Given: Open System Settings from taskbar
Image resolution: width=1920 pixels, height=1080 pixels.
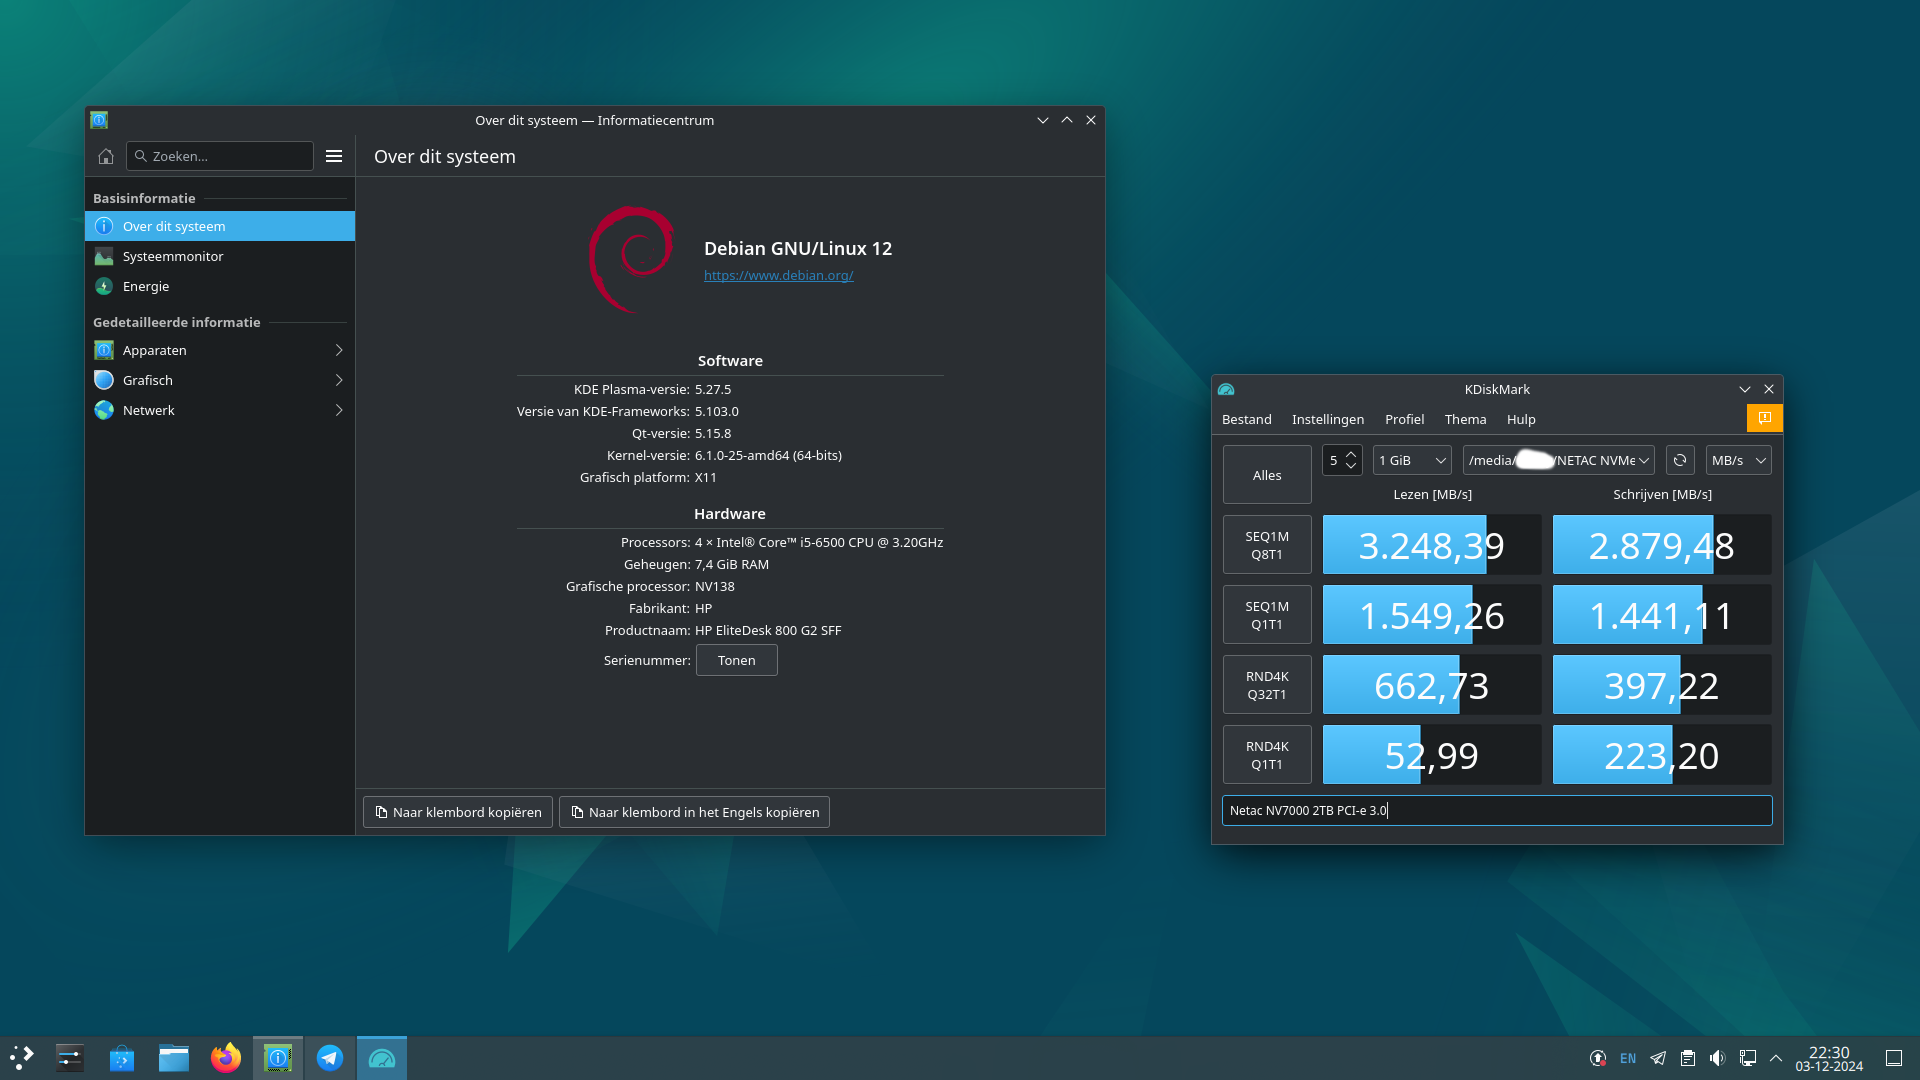Looking at the screenshot, I should (x=70, y=1058).
